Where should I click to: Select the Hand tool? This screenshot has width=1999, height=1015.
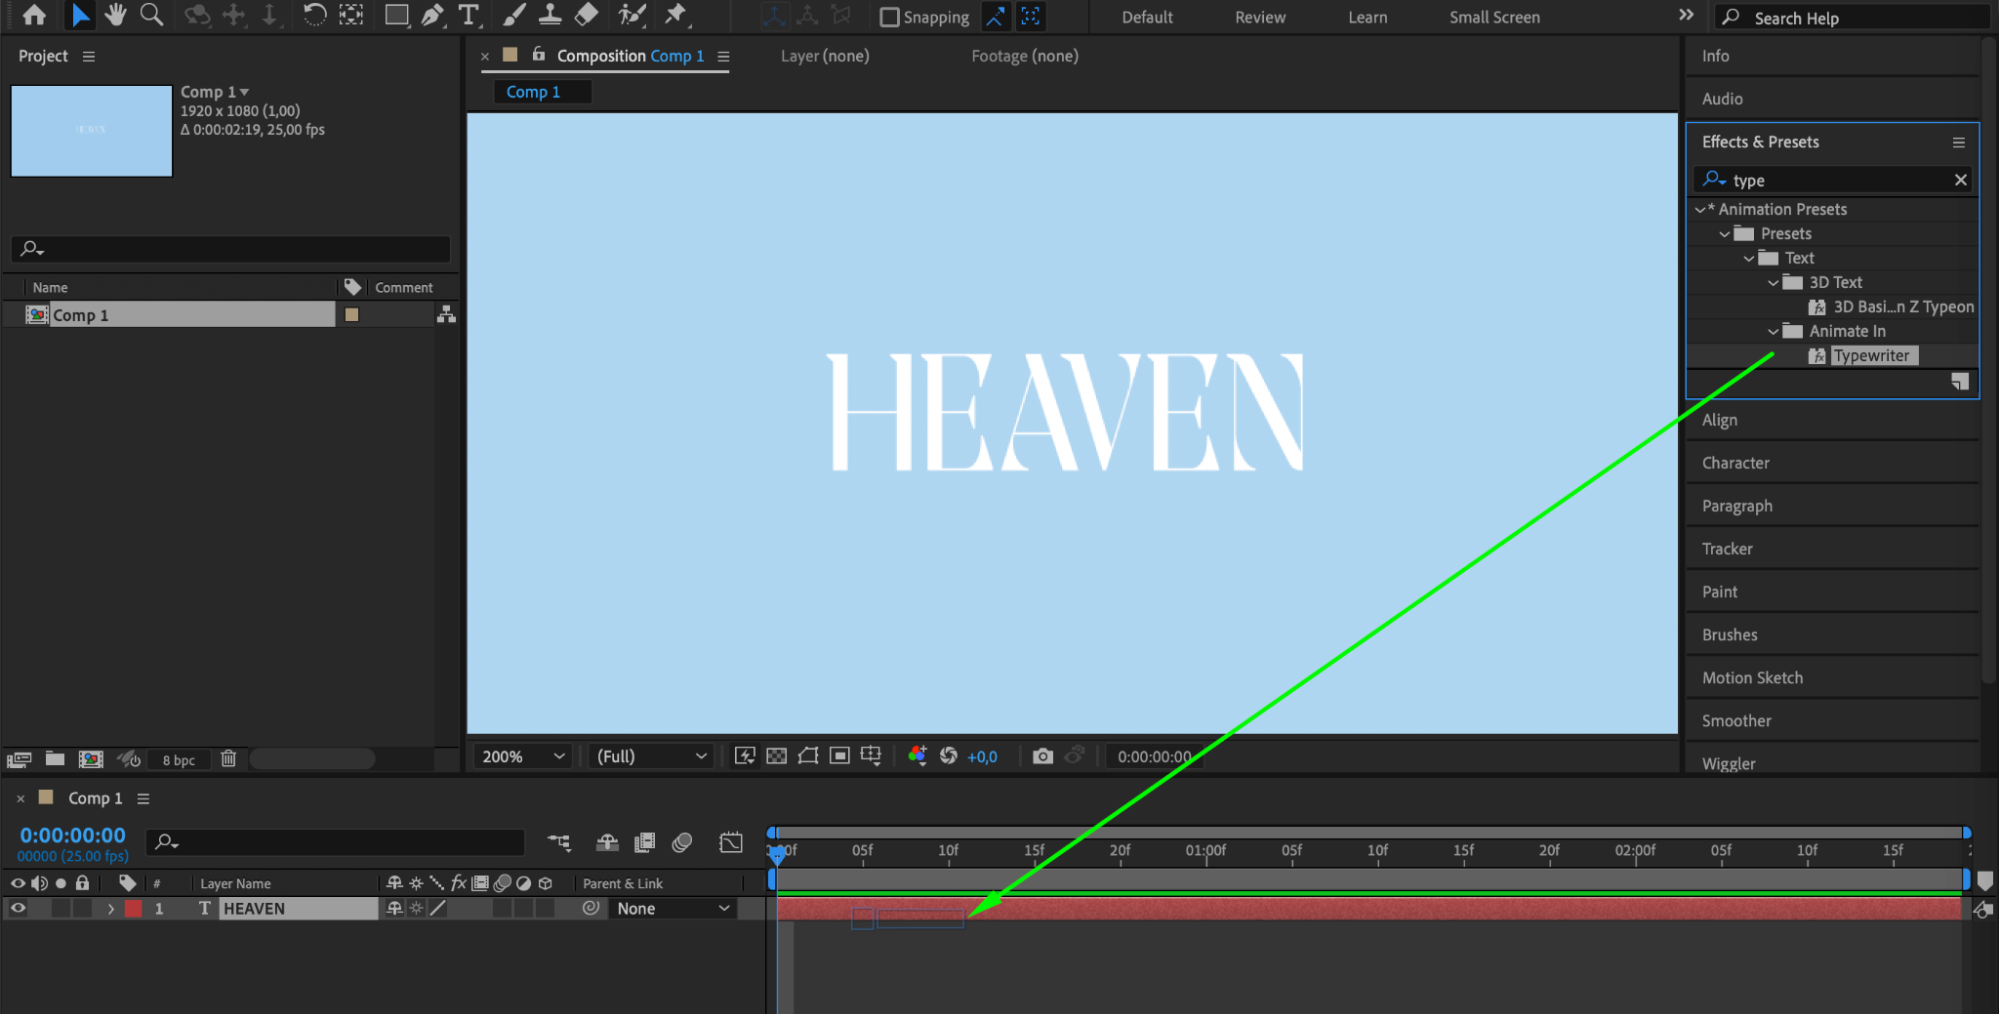116,15
